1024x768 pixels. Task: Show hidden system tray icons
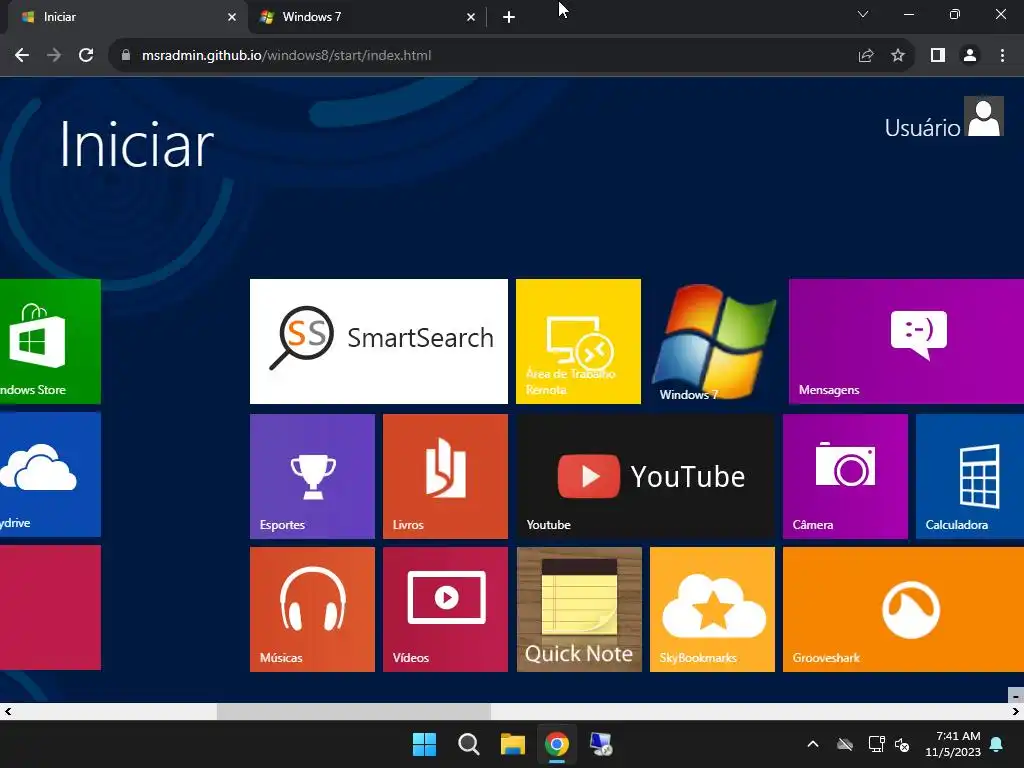coord(812,744)
